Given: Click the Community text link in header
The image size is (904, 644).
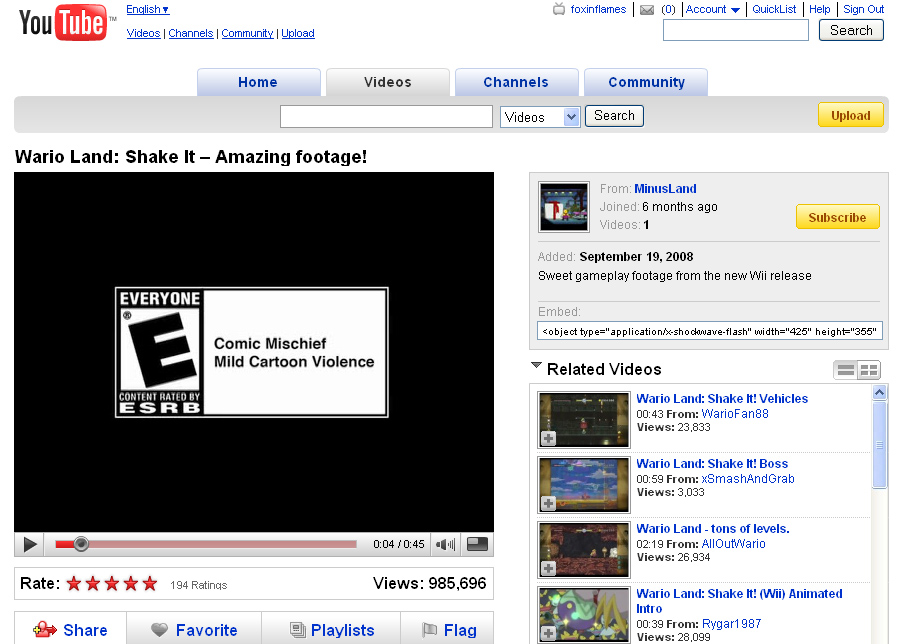Looking at the screenshot, I should point(247,33).
